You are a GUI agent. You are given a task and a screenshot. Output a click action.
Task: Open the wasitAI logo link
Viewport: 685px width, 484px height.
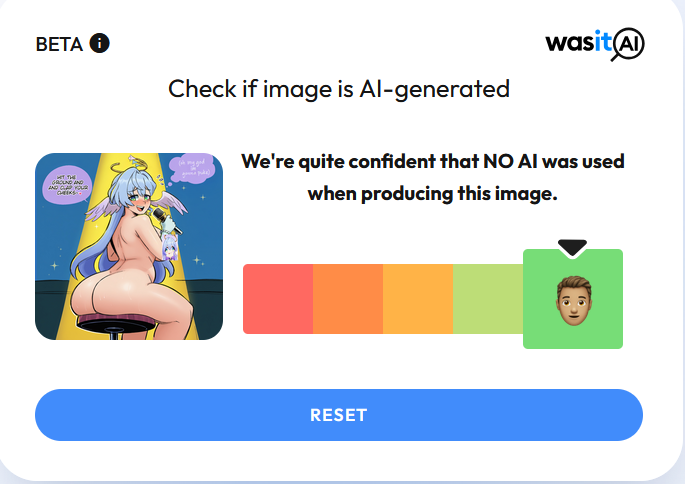pos(595,44)
